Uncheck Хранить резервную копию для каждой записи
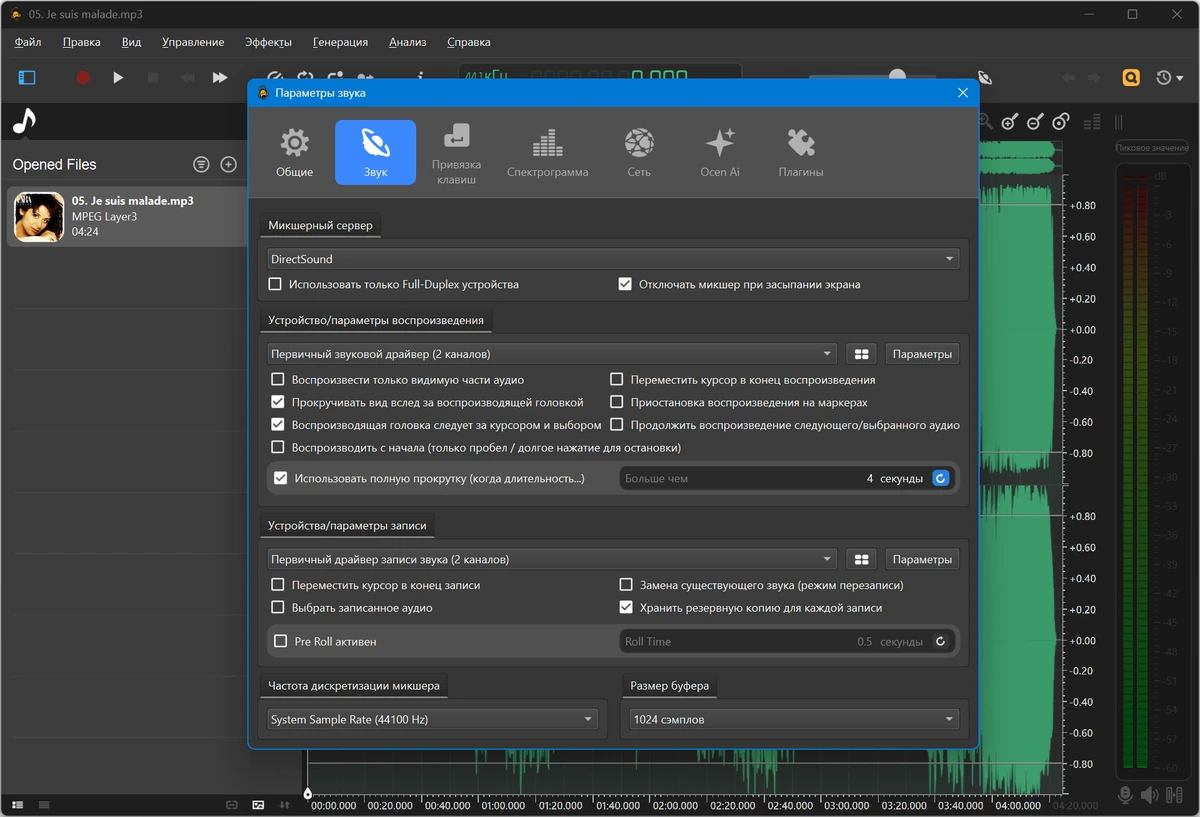Viewport: 1200px width, 817px height. pos(626,607)
